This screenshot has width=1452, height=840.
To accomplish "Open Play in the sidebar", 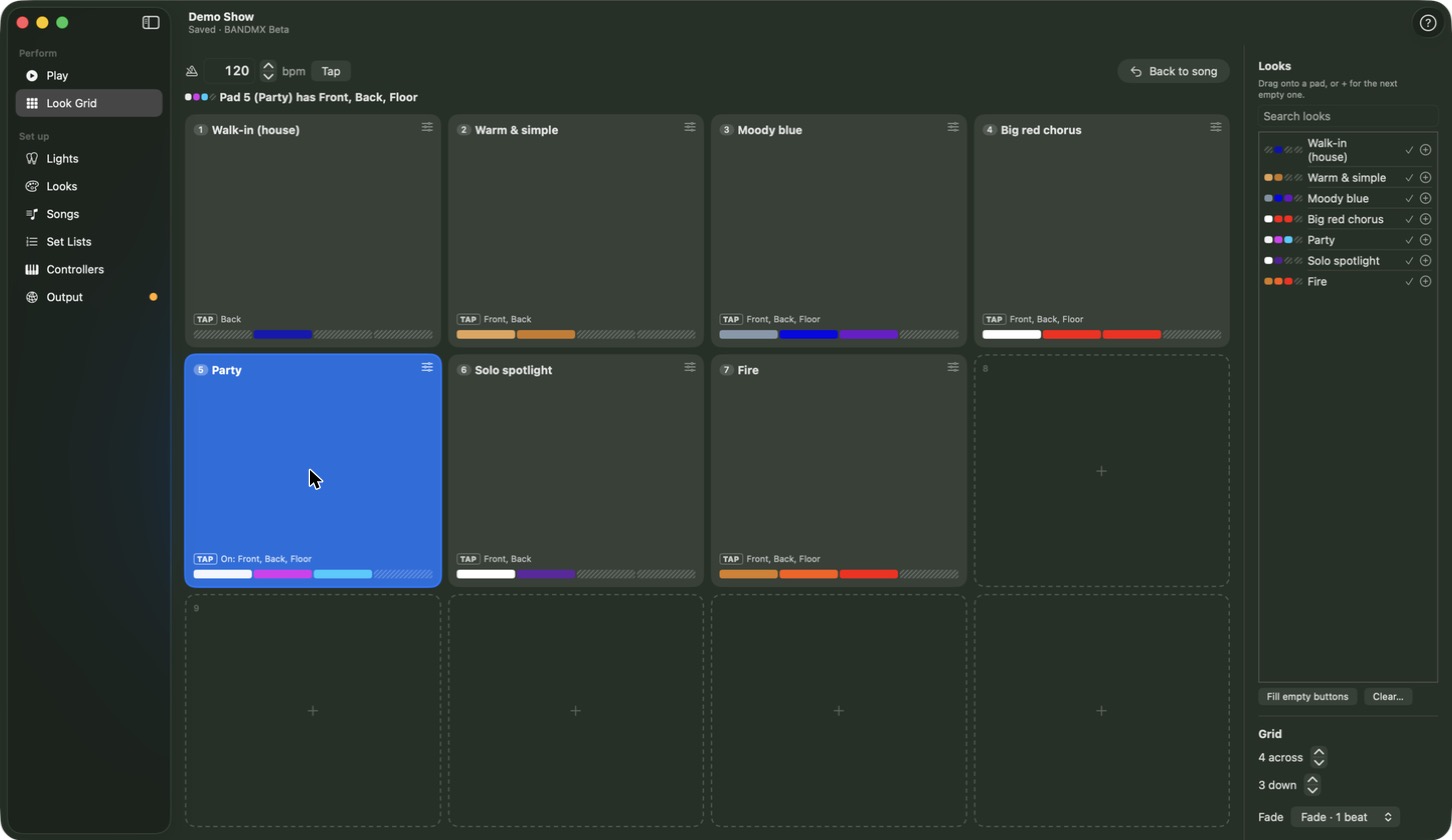I will (89, 76).
